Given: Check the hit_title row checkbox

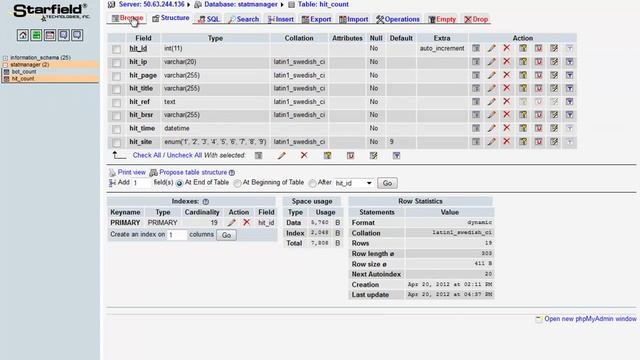Looking at the screenshot, I should click(116, 89).
